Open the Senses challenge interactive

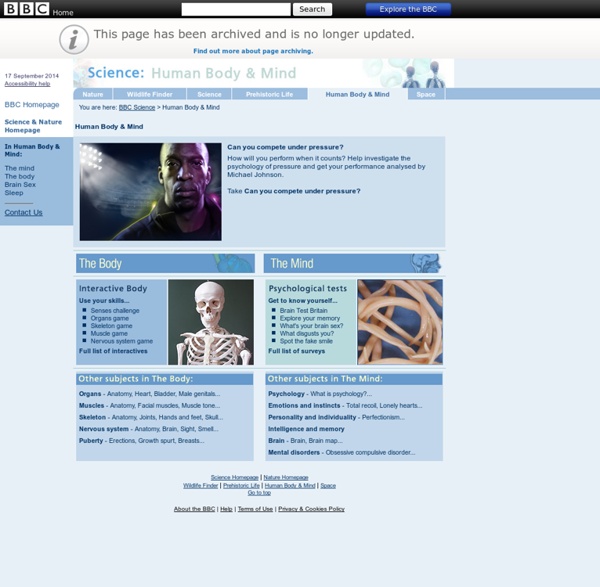[x=115, y=310]
